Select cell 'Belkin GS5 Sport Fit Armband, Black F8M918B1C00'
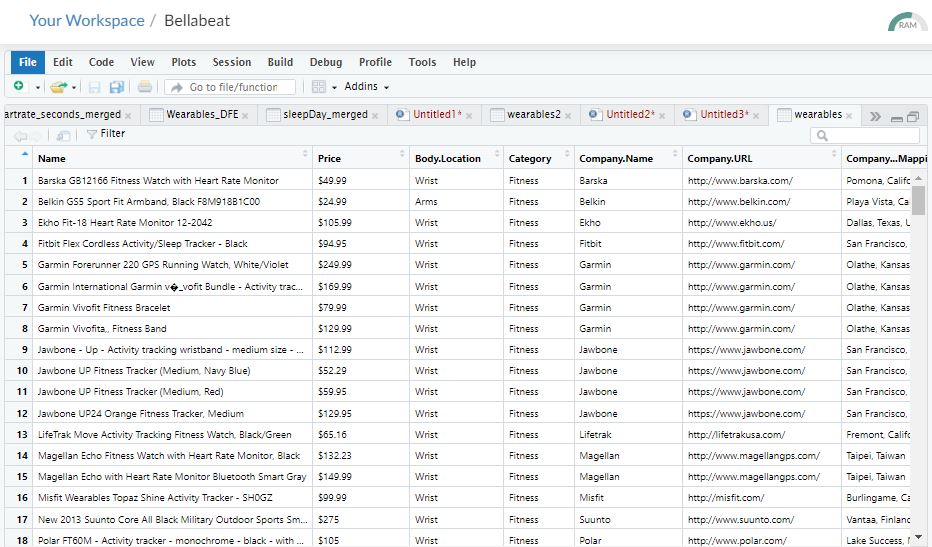932x547 pixels. click(172, 202)
